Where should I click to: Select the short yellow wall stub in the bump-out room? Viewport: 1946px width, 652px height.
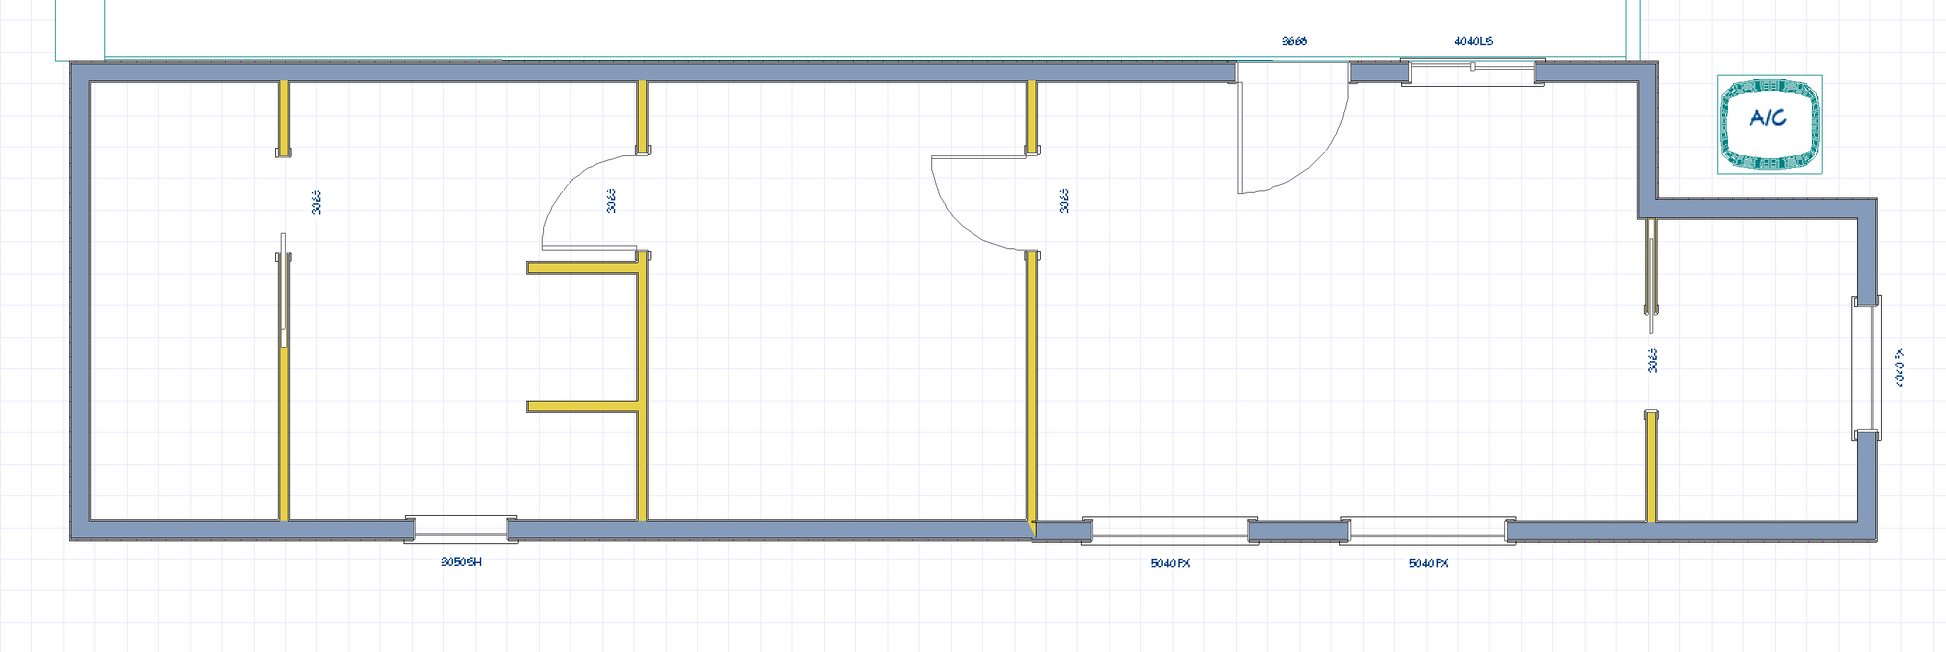[1652, 466]
